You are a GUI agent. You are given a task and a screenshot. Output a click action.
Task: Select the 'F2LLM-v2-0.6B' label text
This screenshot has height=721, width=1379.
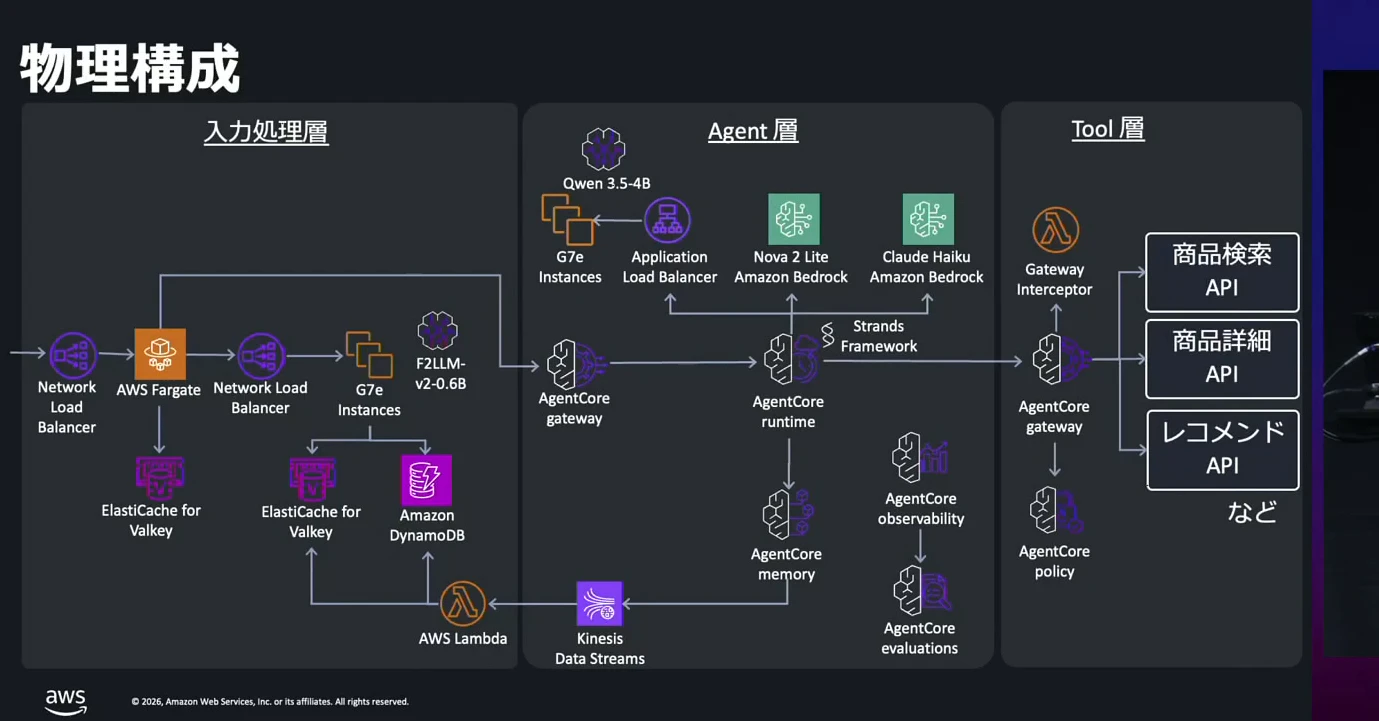point(440,374)
